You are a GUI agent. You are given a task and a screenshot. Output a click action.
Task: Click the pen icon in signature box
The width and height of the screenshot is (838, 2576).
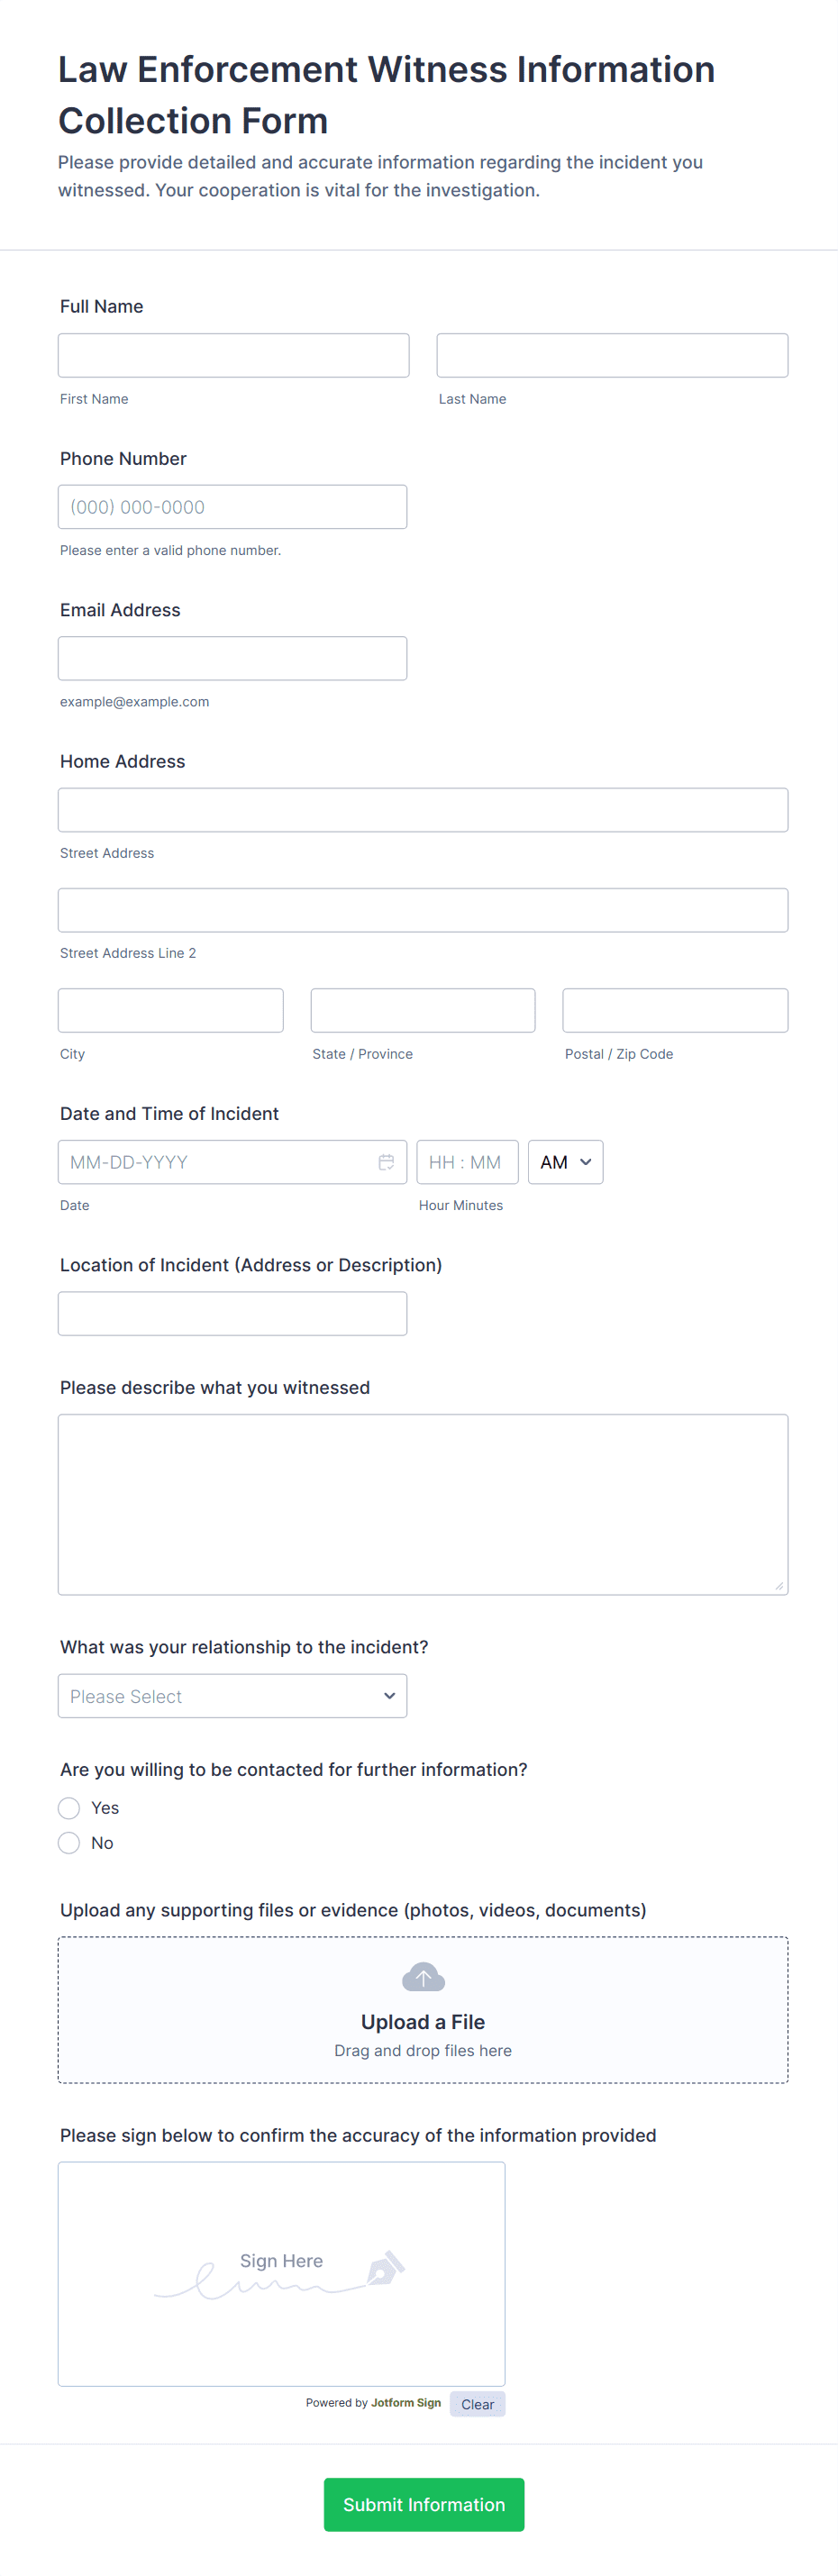pos(385,2268)
